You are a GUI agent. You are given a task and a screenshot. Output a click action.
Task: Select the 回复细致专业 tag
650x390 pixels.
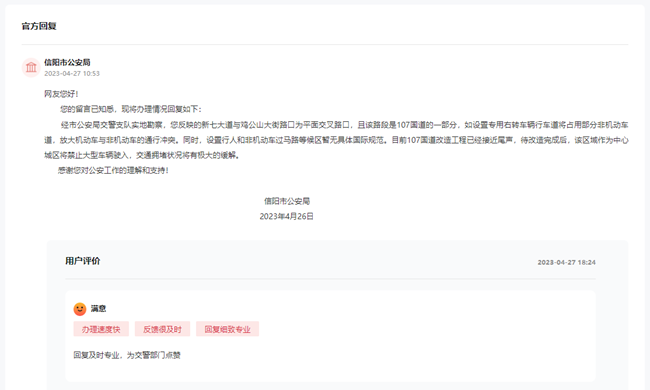[x=228, y=329]
